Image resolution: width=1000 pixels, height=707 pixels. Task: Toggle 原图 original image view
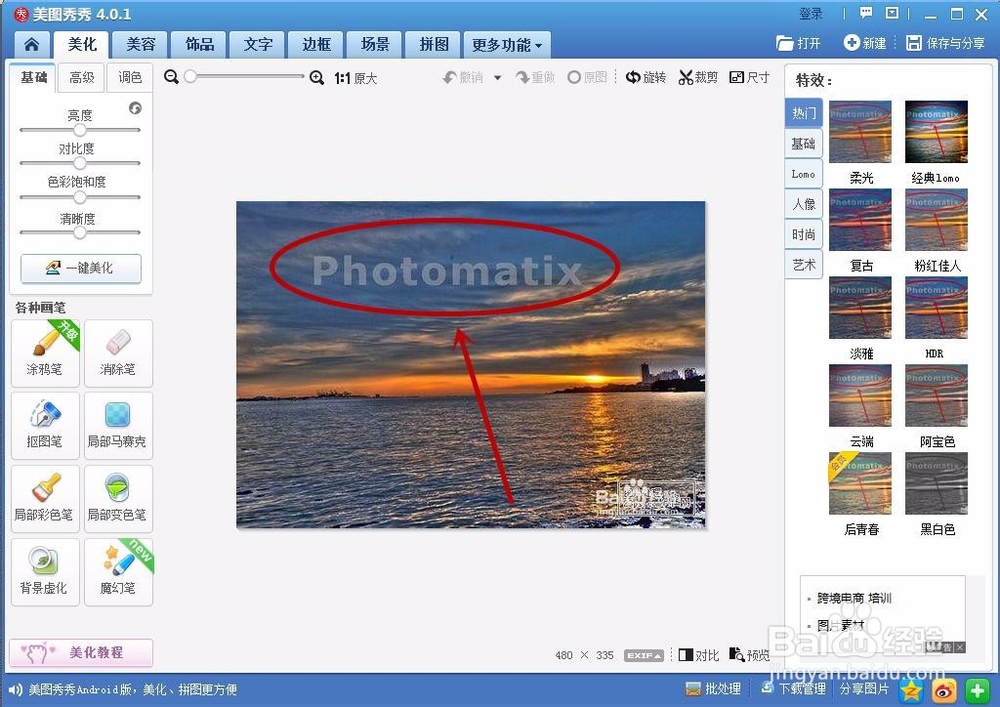(x=587, y=77)
